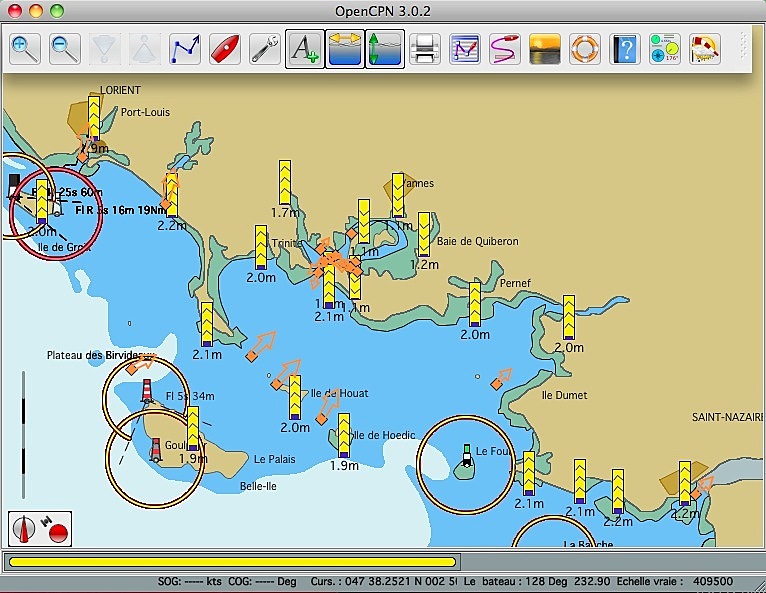Click the tide station bar labeled 1.2m
The width and height of the screenshot is (766, 593).
pos(424,234)
